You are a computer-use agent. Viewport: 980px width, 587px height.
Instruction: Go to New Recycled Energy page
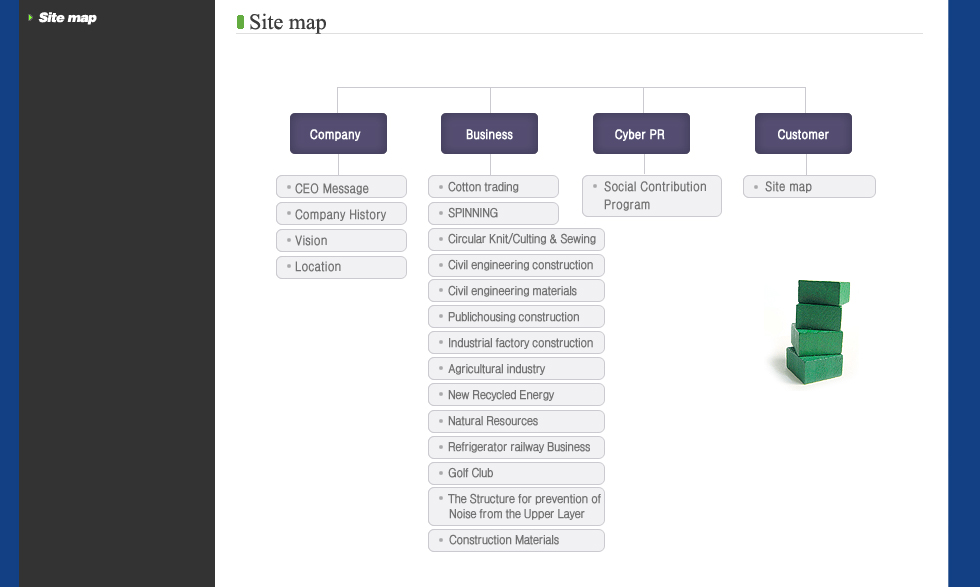coord(516,395)
